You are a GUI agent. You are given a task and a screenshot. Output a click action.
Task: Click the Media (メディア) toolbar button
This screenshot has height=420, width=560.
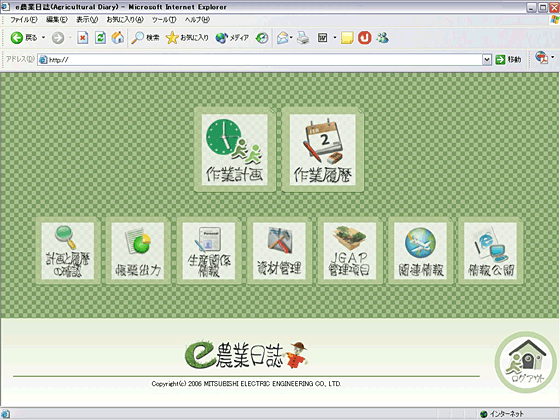click(232, 38)
